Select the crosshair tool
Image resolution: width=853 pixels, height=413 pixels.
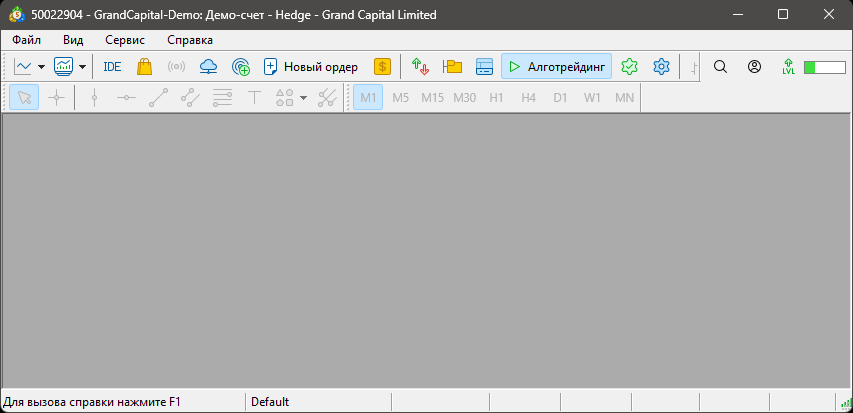(x=56, y=97)
